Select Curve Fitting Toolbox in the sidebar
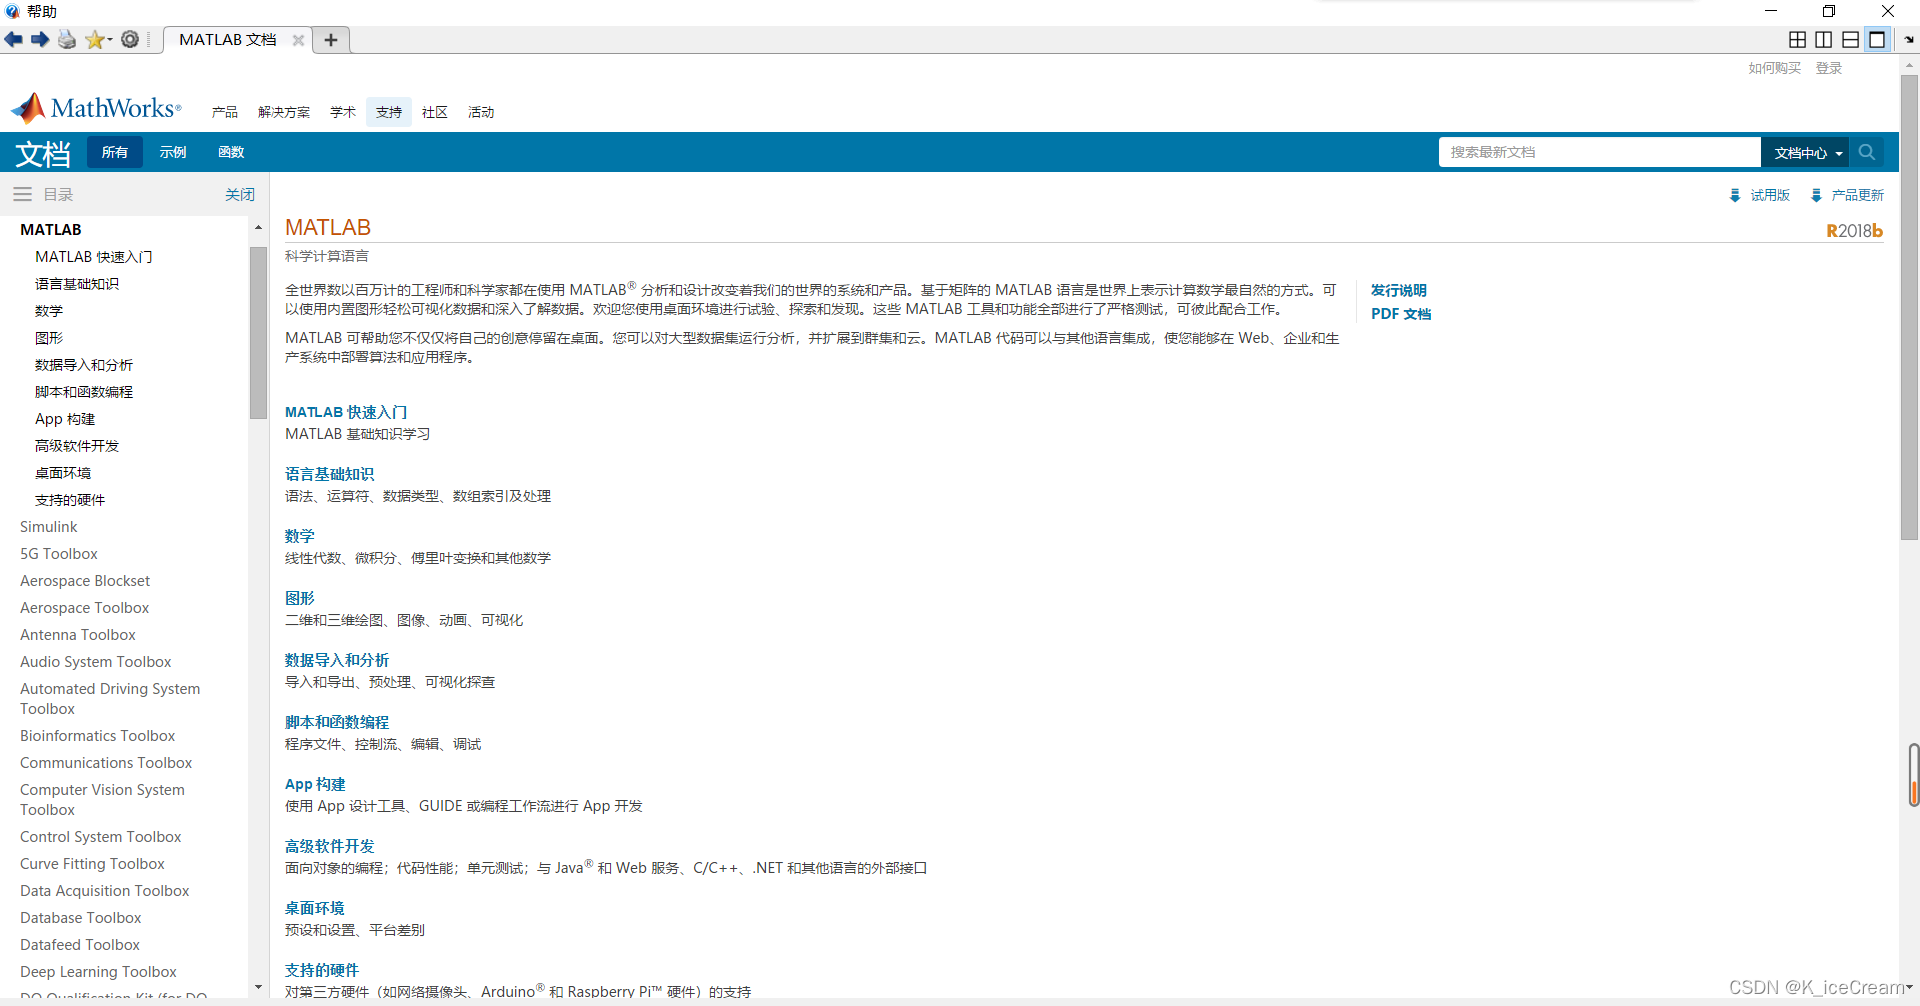Screen dimensions: 1920x1006 (93, 864)
